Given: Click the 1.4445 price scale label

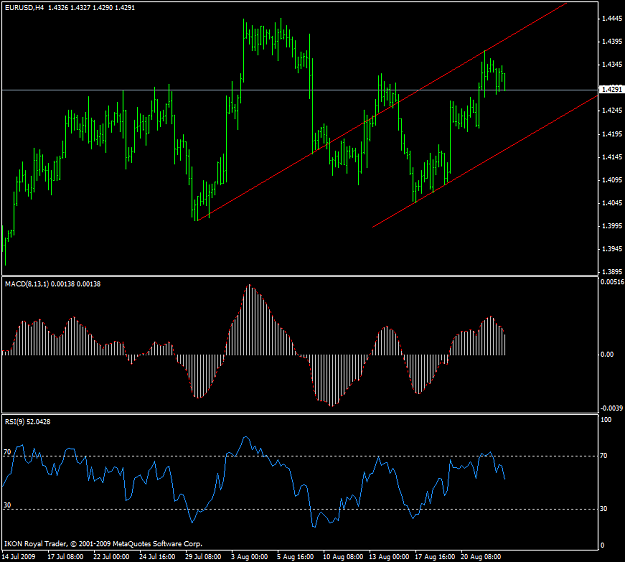Looking at the screenshot, I should (x=612, y=18).
